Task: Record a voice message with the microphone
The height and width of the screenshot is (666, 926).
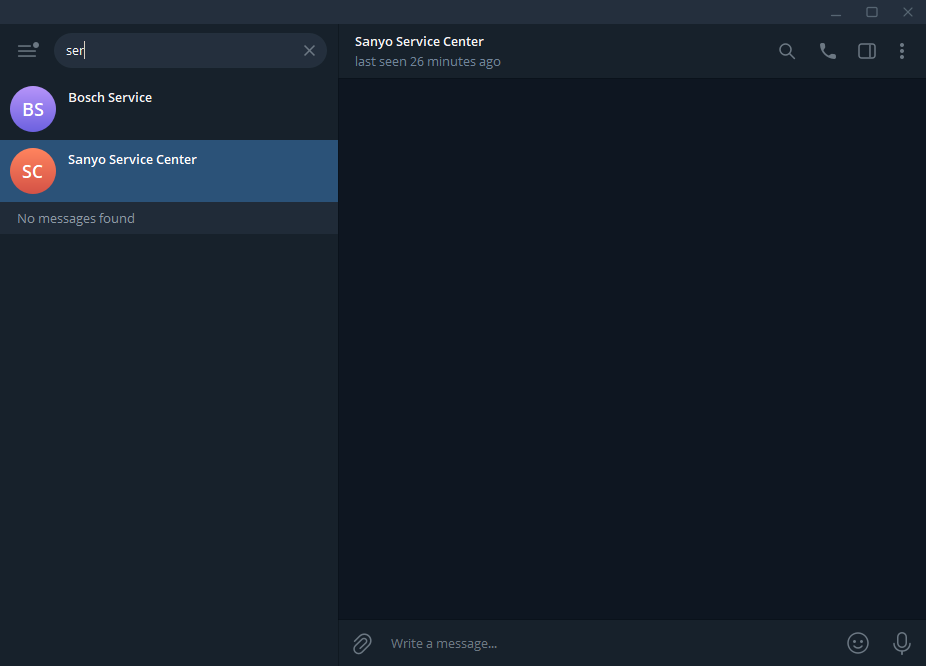Action: coord(902,644)
